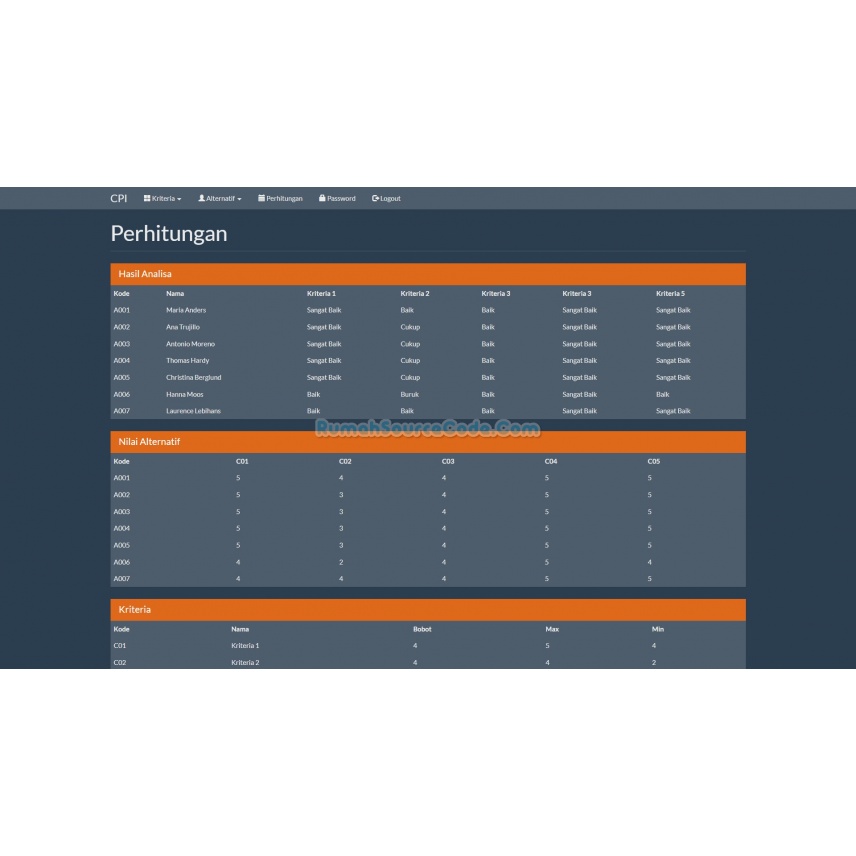Image resolution: width=856 pixels, height=856 pixels.
Task: Click A001 code in Nilai Alternatif table
Action: [122, 478]
